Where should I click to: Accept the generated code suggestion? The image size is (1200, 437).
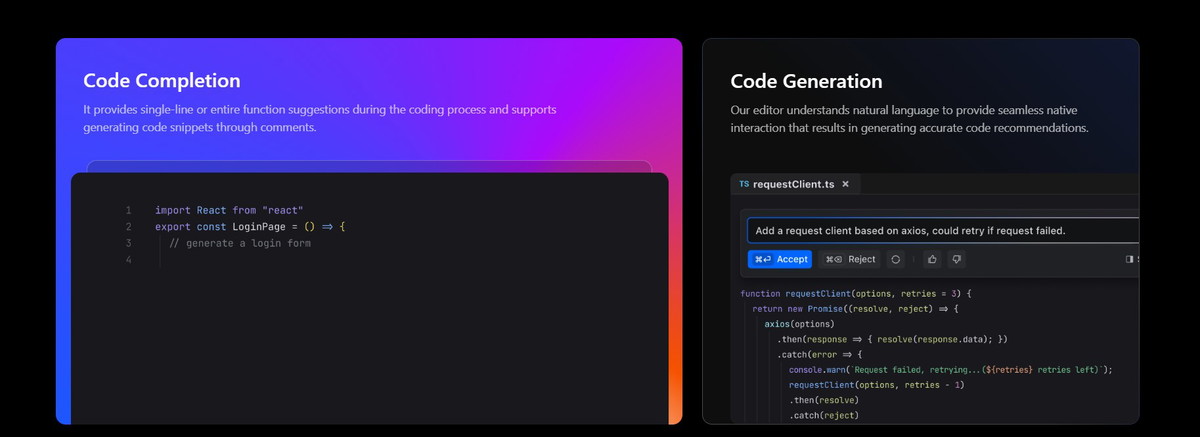(x=780, y=259)
